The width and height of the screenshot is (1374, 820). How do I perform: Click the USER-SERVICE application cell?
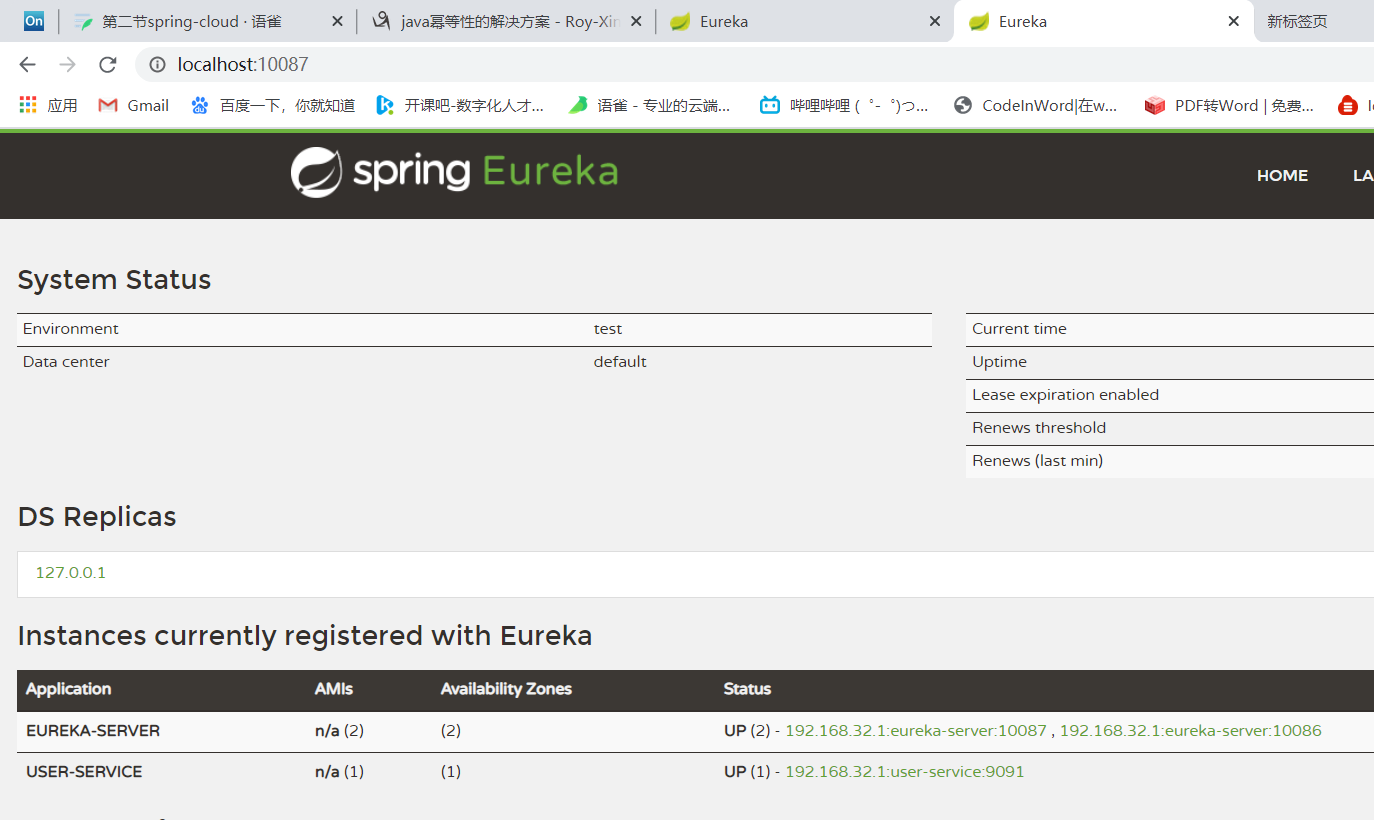coord(84,772)
